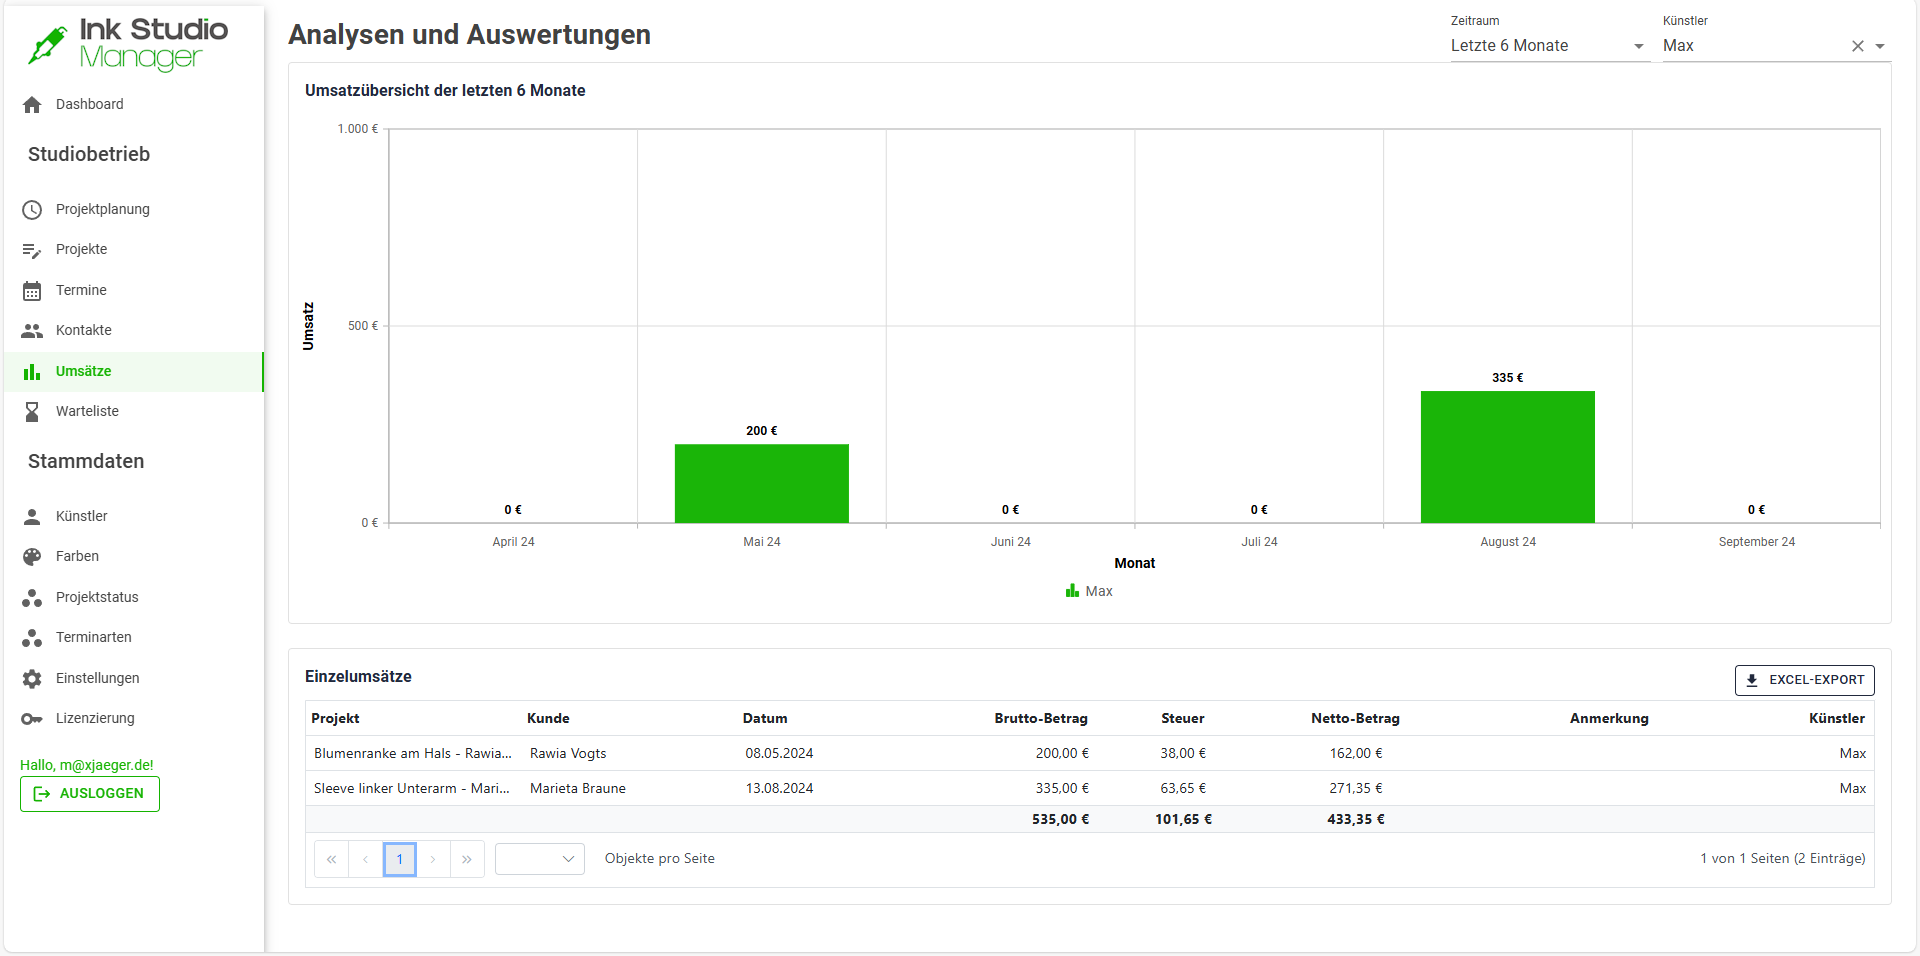The image size is (1920, 956).
Task: Click the Hallo, m@xjaeger.de! greeting text
Action: tap(87, 765)
